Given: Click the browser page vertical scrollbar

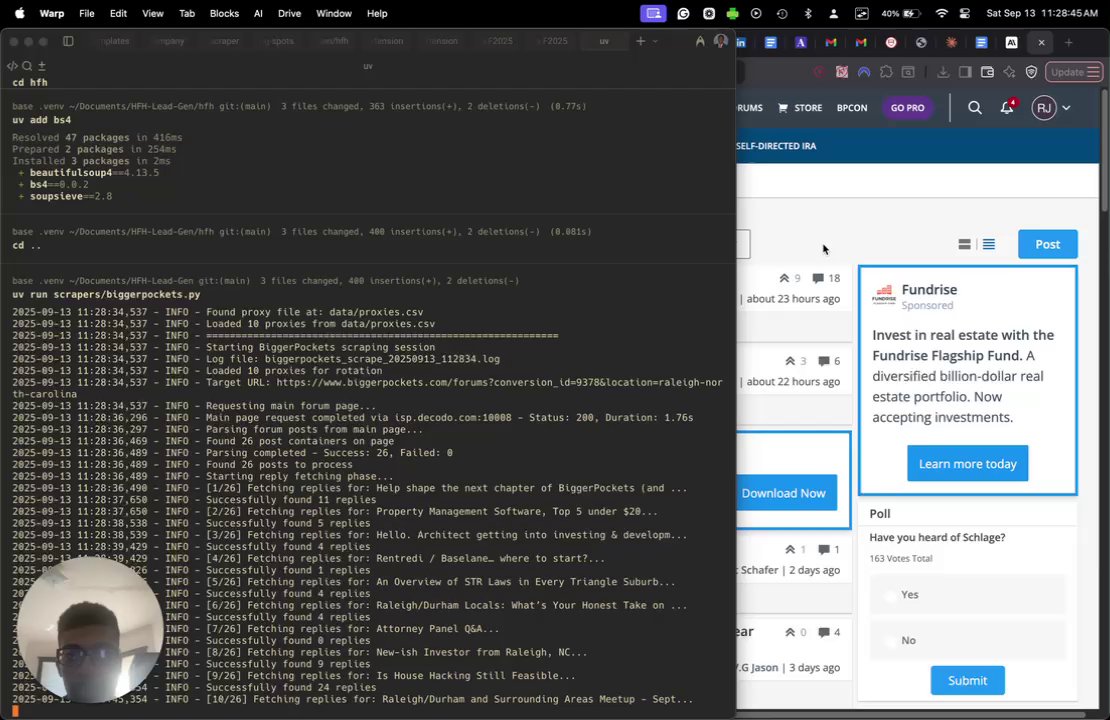Looking at the screenshot, I should 1104,151.
